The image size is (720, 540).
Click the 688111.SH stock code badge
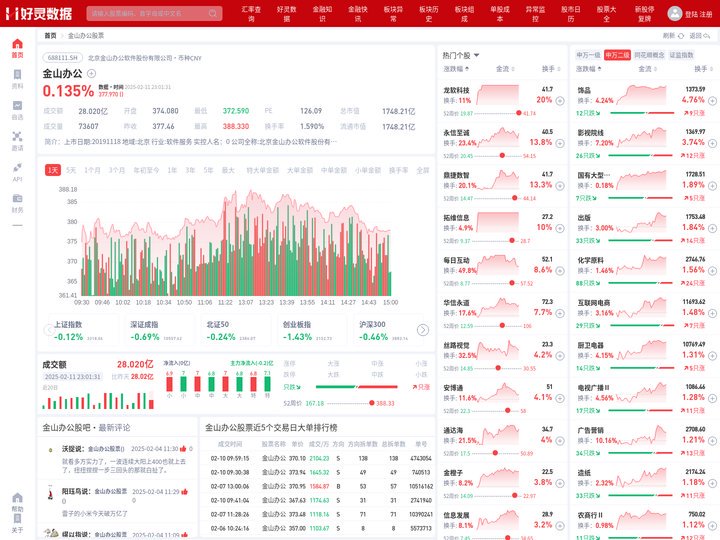pyautogui.click(x=63, y=58)
